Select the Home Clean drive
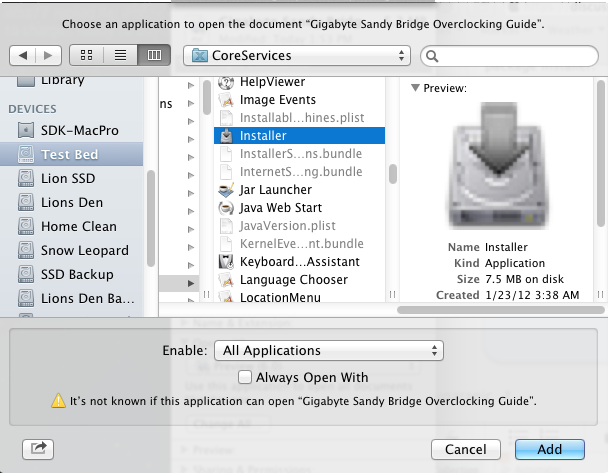 click(x=72, y=226)
